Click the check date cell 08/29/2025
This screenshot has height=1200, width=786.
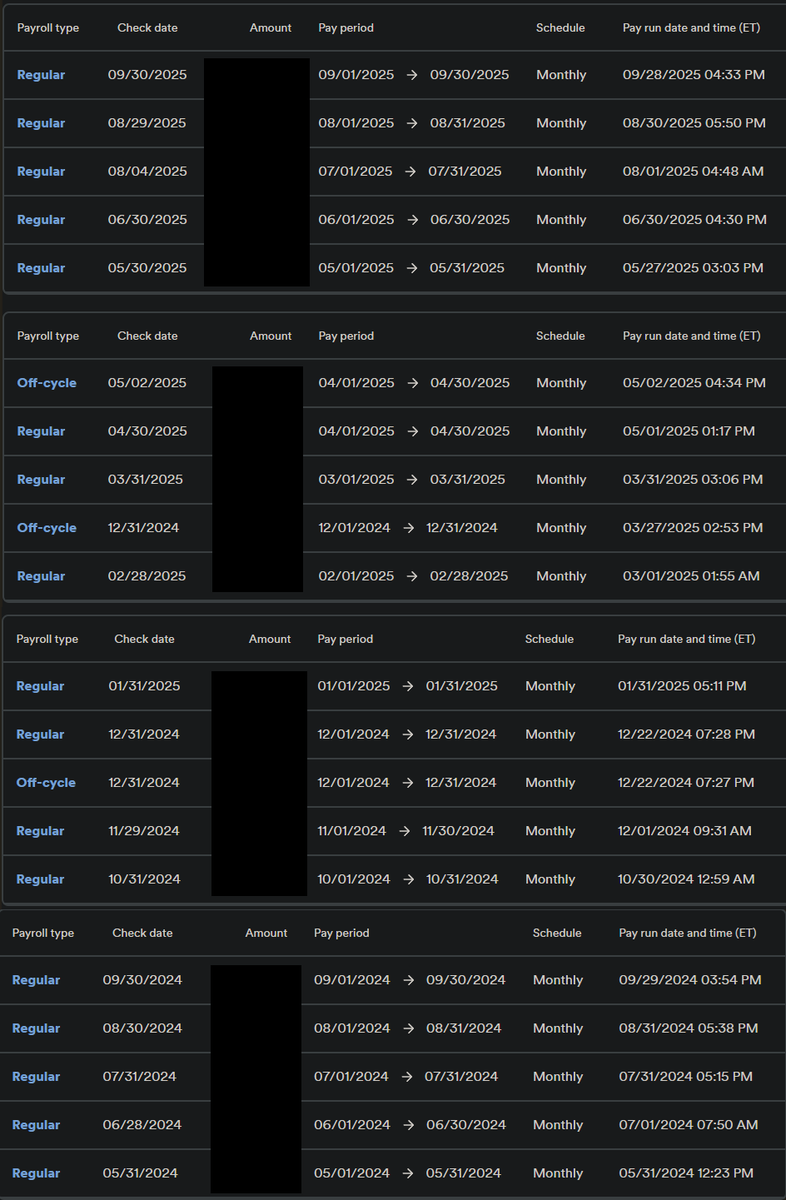[147, 123]
